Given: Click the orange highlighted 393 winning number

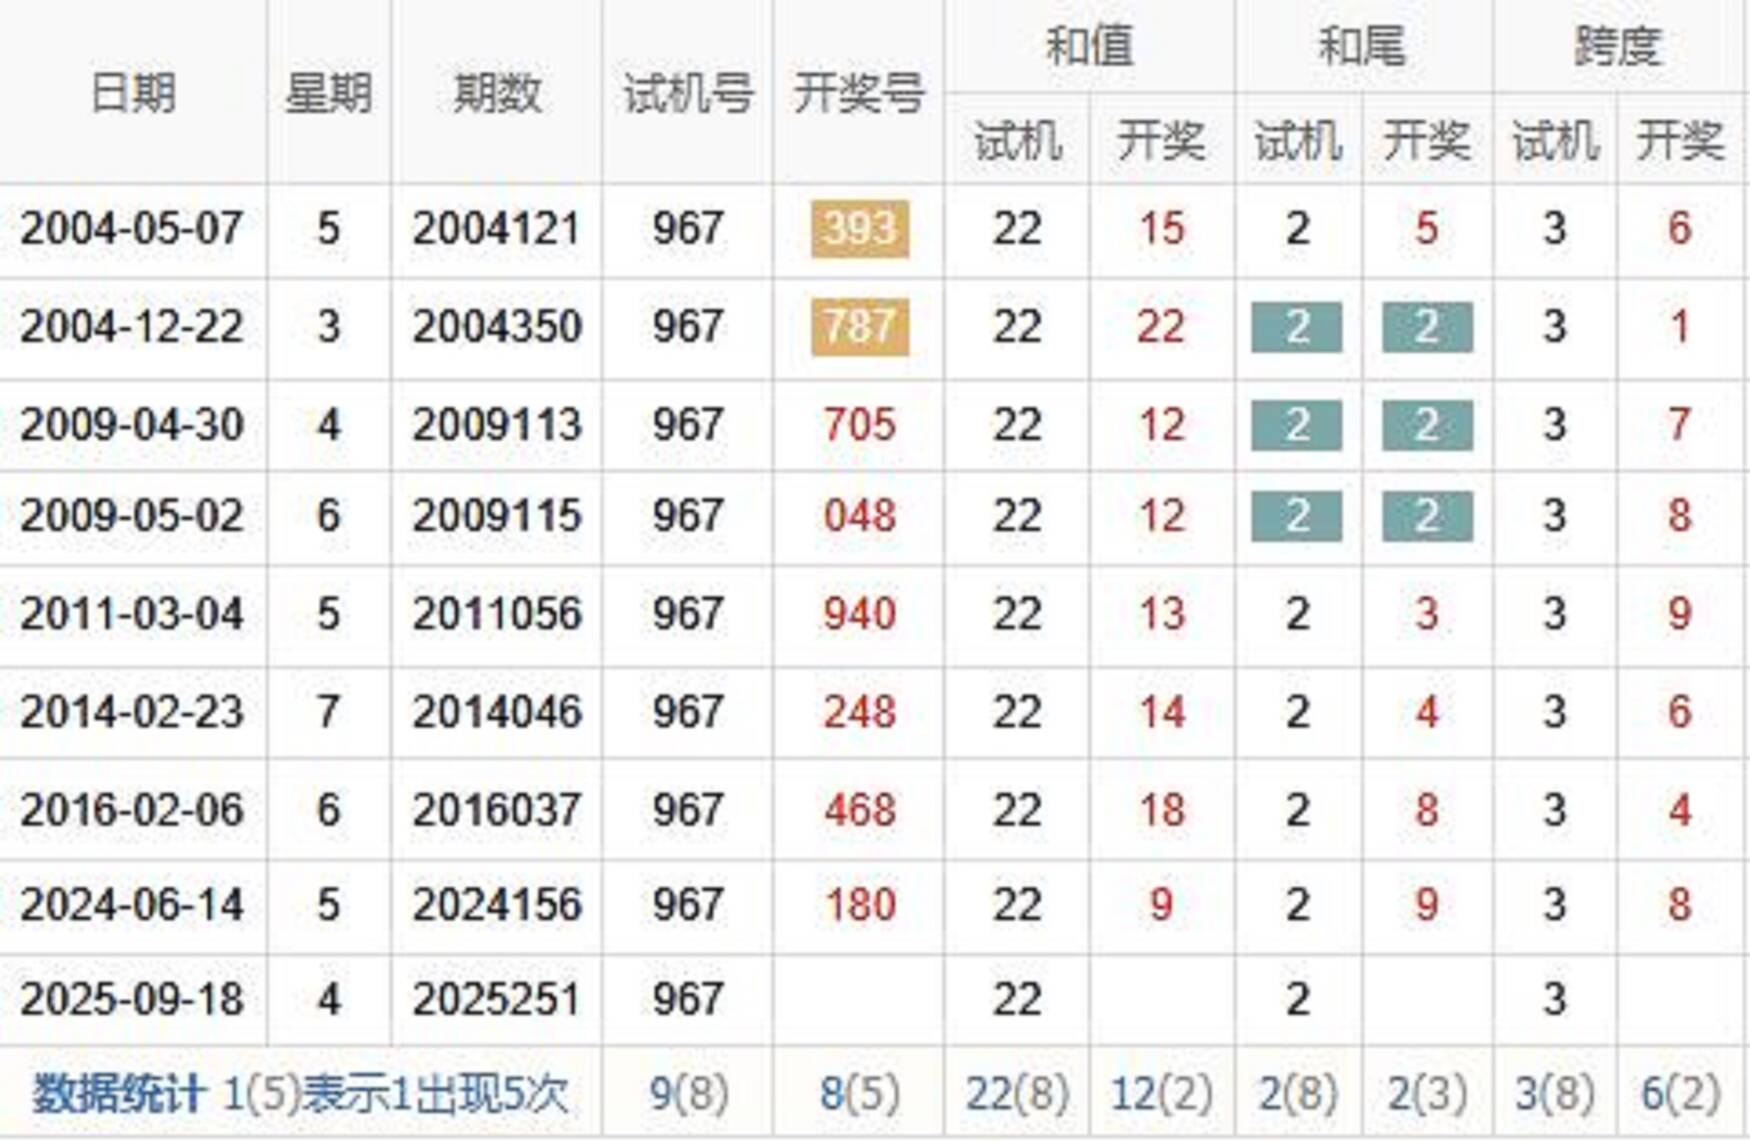Looking at the screenshot, I should (860, 229).
